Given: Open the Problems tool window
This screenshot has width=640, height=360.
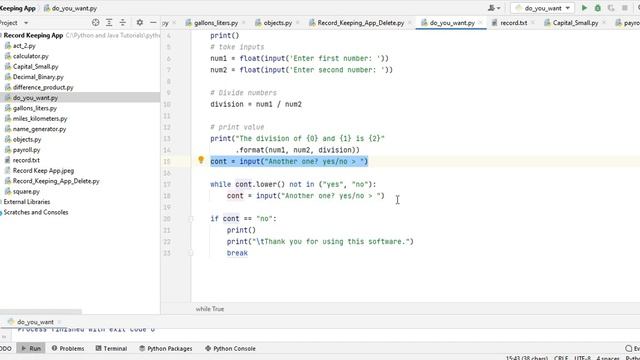Looking at the screenshot, I should 68,348.
